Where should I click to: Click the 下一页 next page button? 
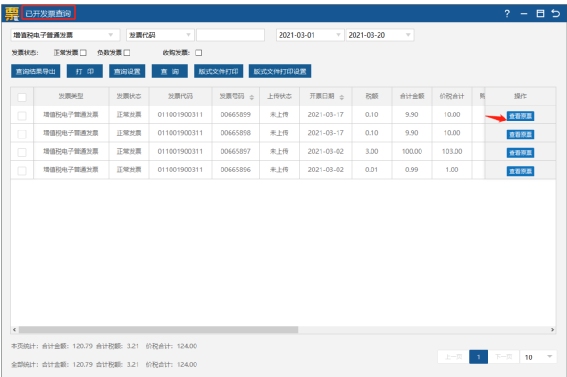pyautogui.click(x=504, y=357)
